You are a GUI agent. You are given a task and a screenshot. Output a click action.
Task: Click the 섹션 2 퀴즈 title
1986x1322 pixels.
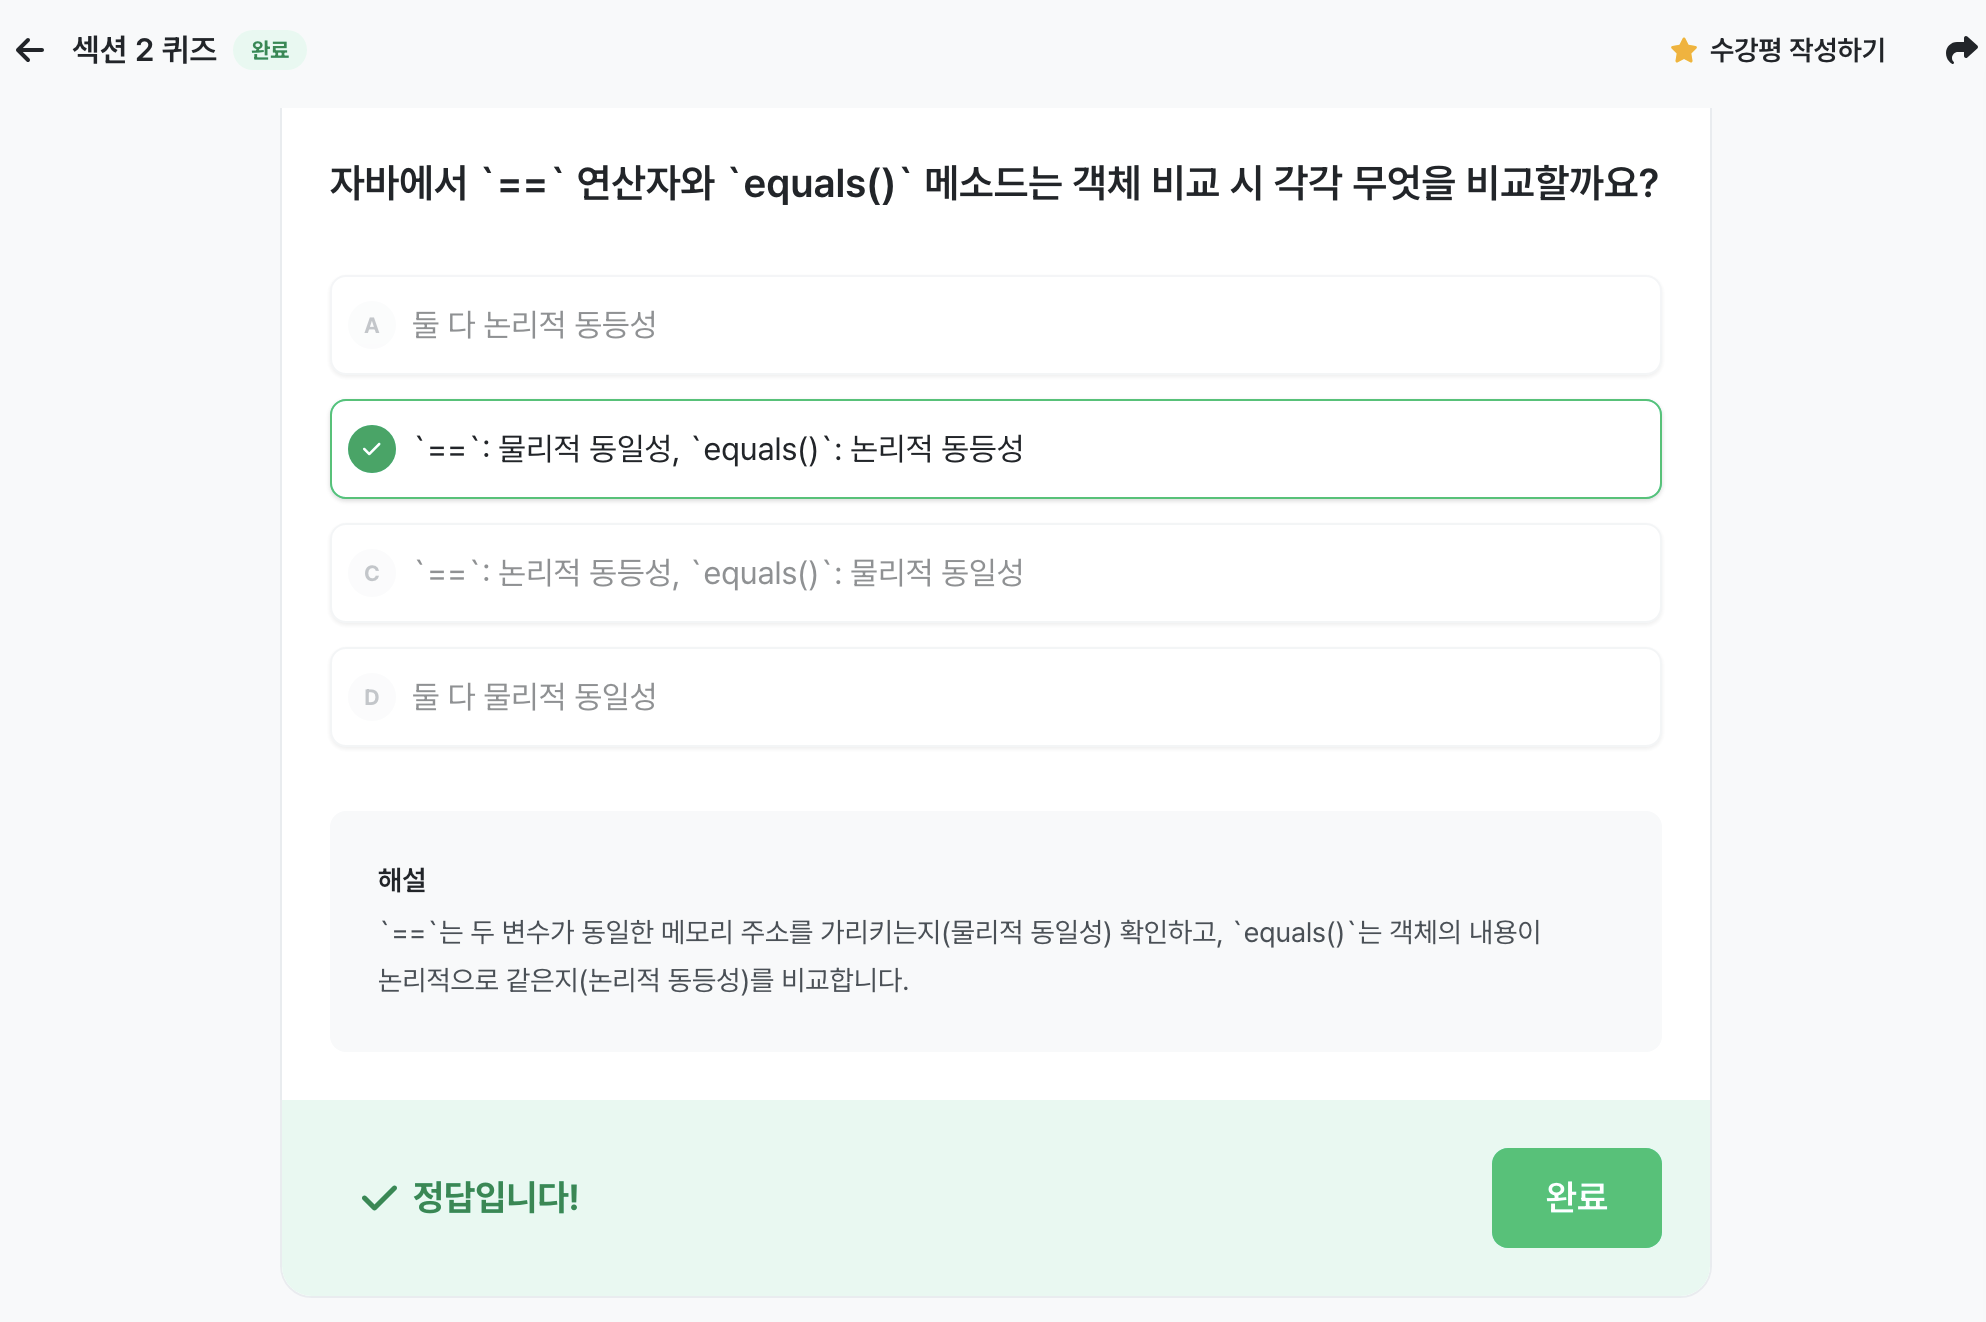[145, 50]
